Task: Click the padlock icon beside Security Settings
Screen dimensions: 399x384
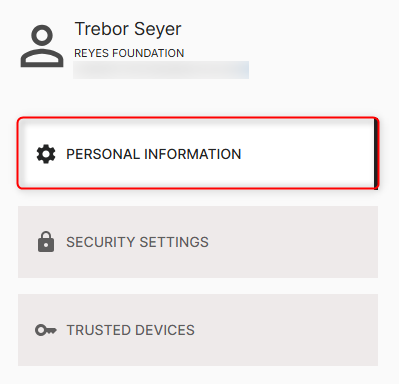Action: click(46, 242)
